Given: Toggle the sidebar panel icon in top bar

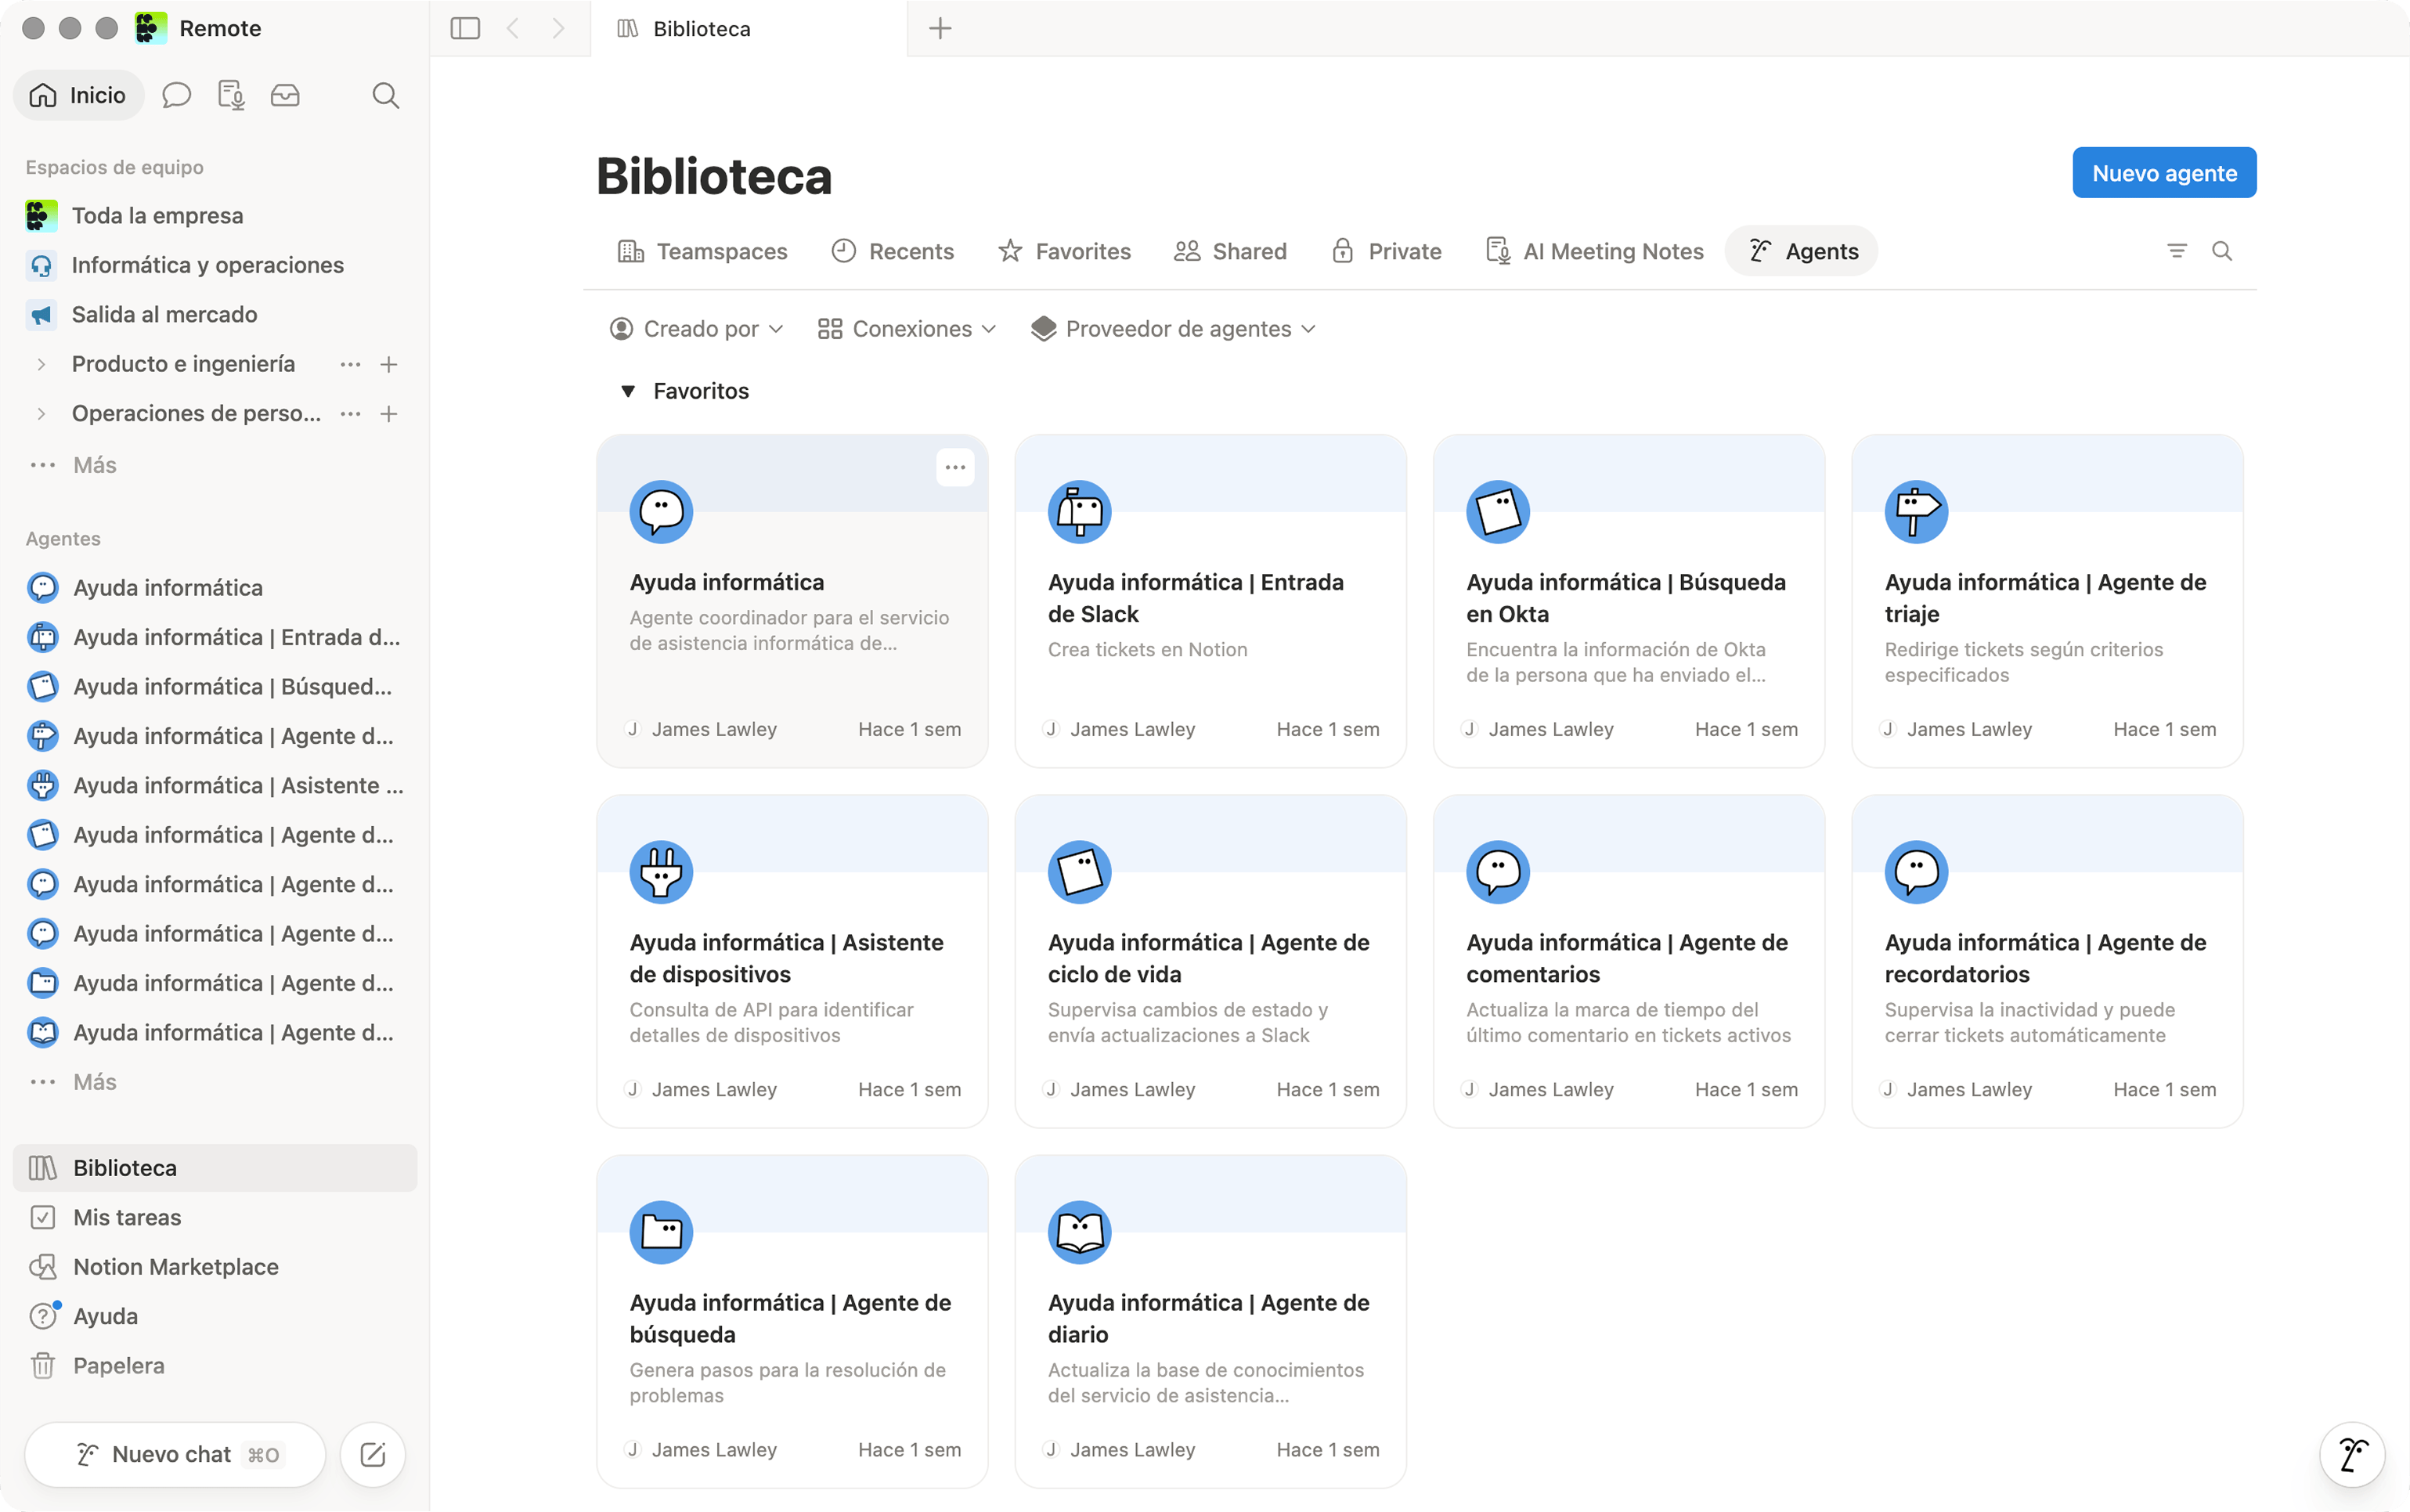Looking at the screenshot, I should pyautogui.click(x=465, y=28).
